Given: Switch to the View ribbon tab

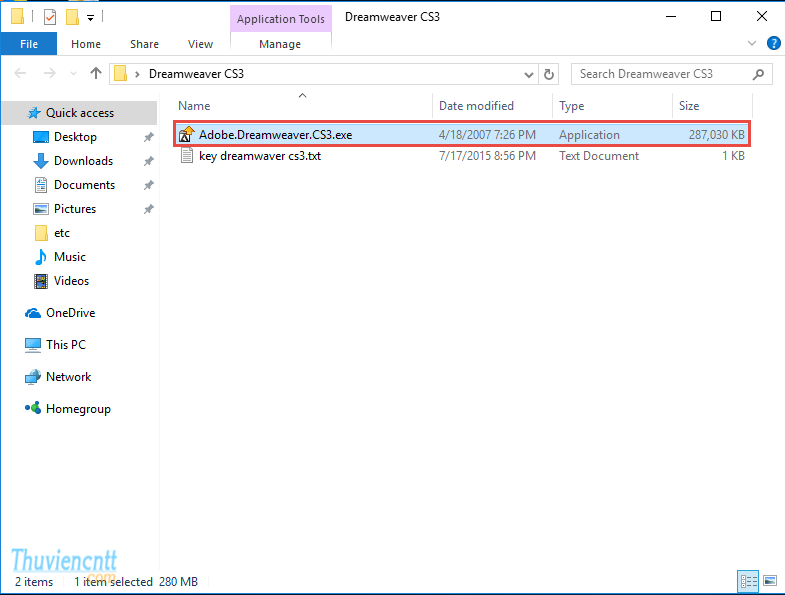Looking at the screenshot, I should coord(200,44).
